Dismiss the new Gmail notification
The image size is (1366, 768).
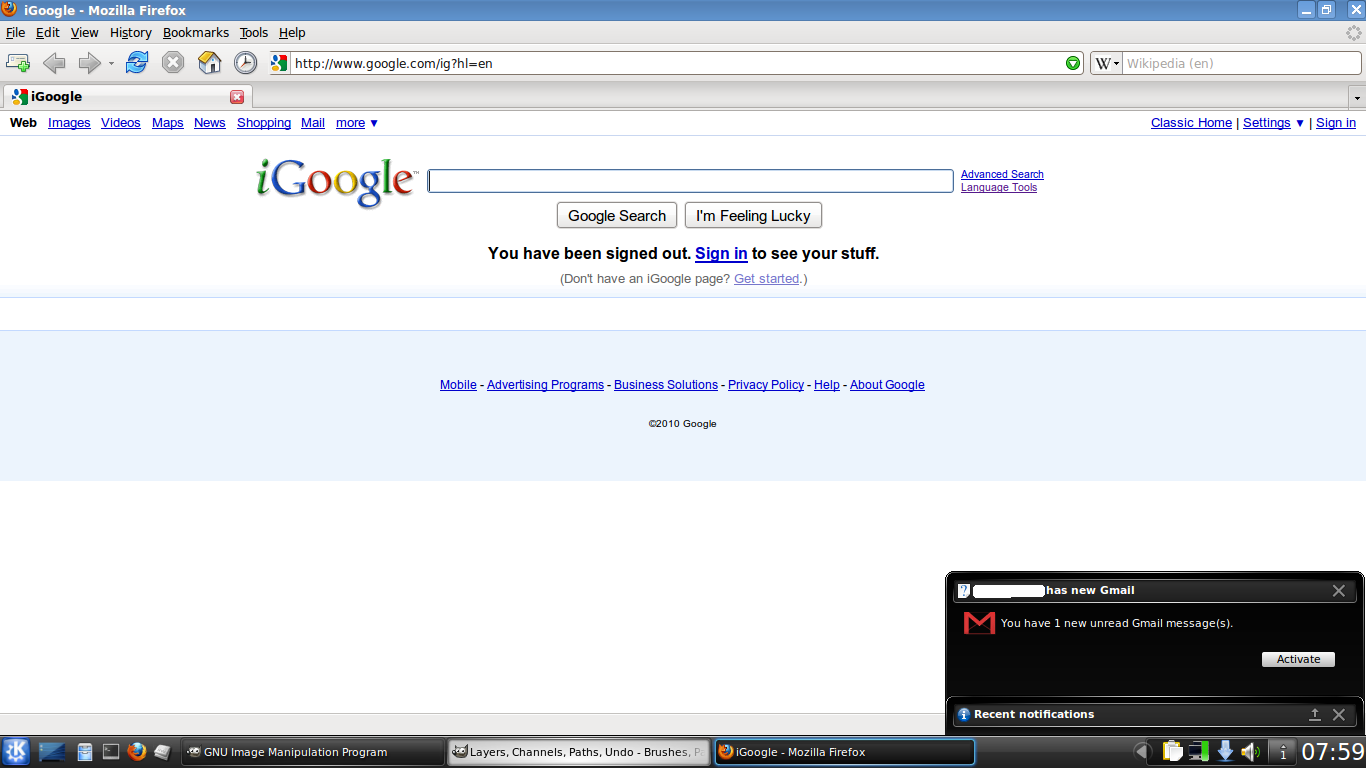coord(1339,591)
